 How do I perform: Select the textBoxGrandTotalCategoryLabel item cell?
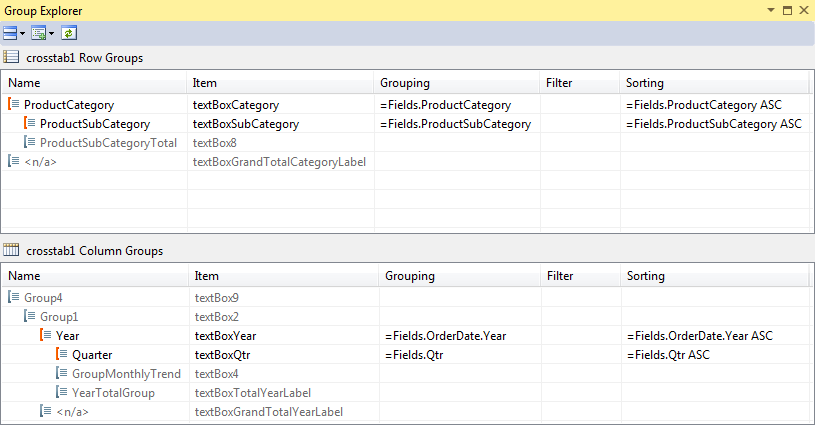pos(280,162)
